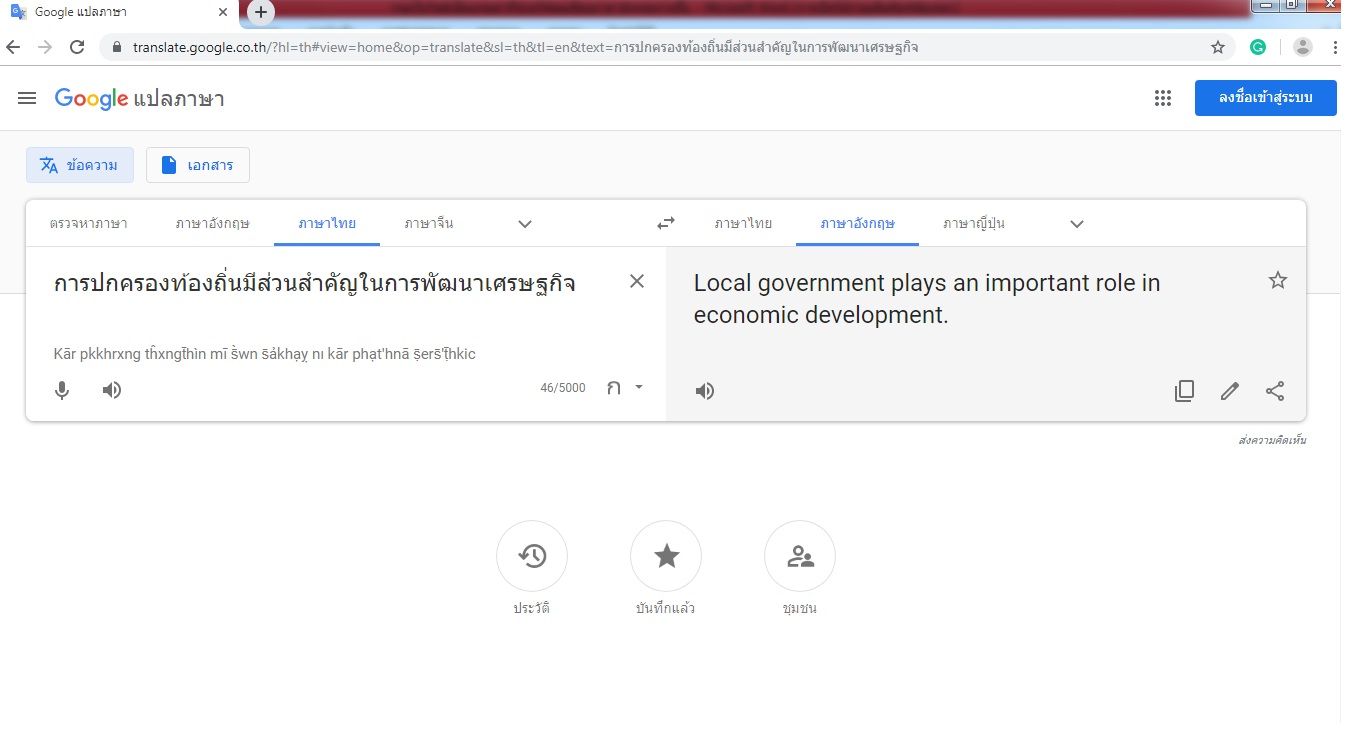
Task: Select the Thai keyboard input tool
Action: pos(614,388)
